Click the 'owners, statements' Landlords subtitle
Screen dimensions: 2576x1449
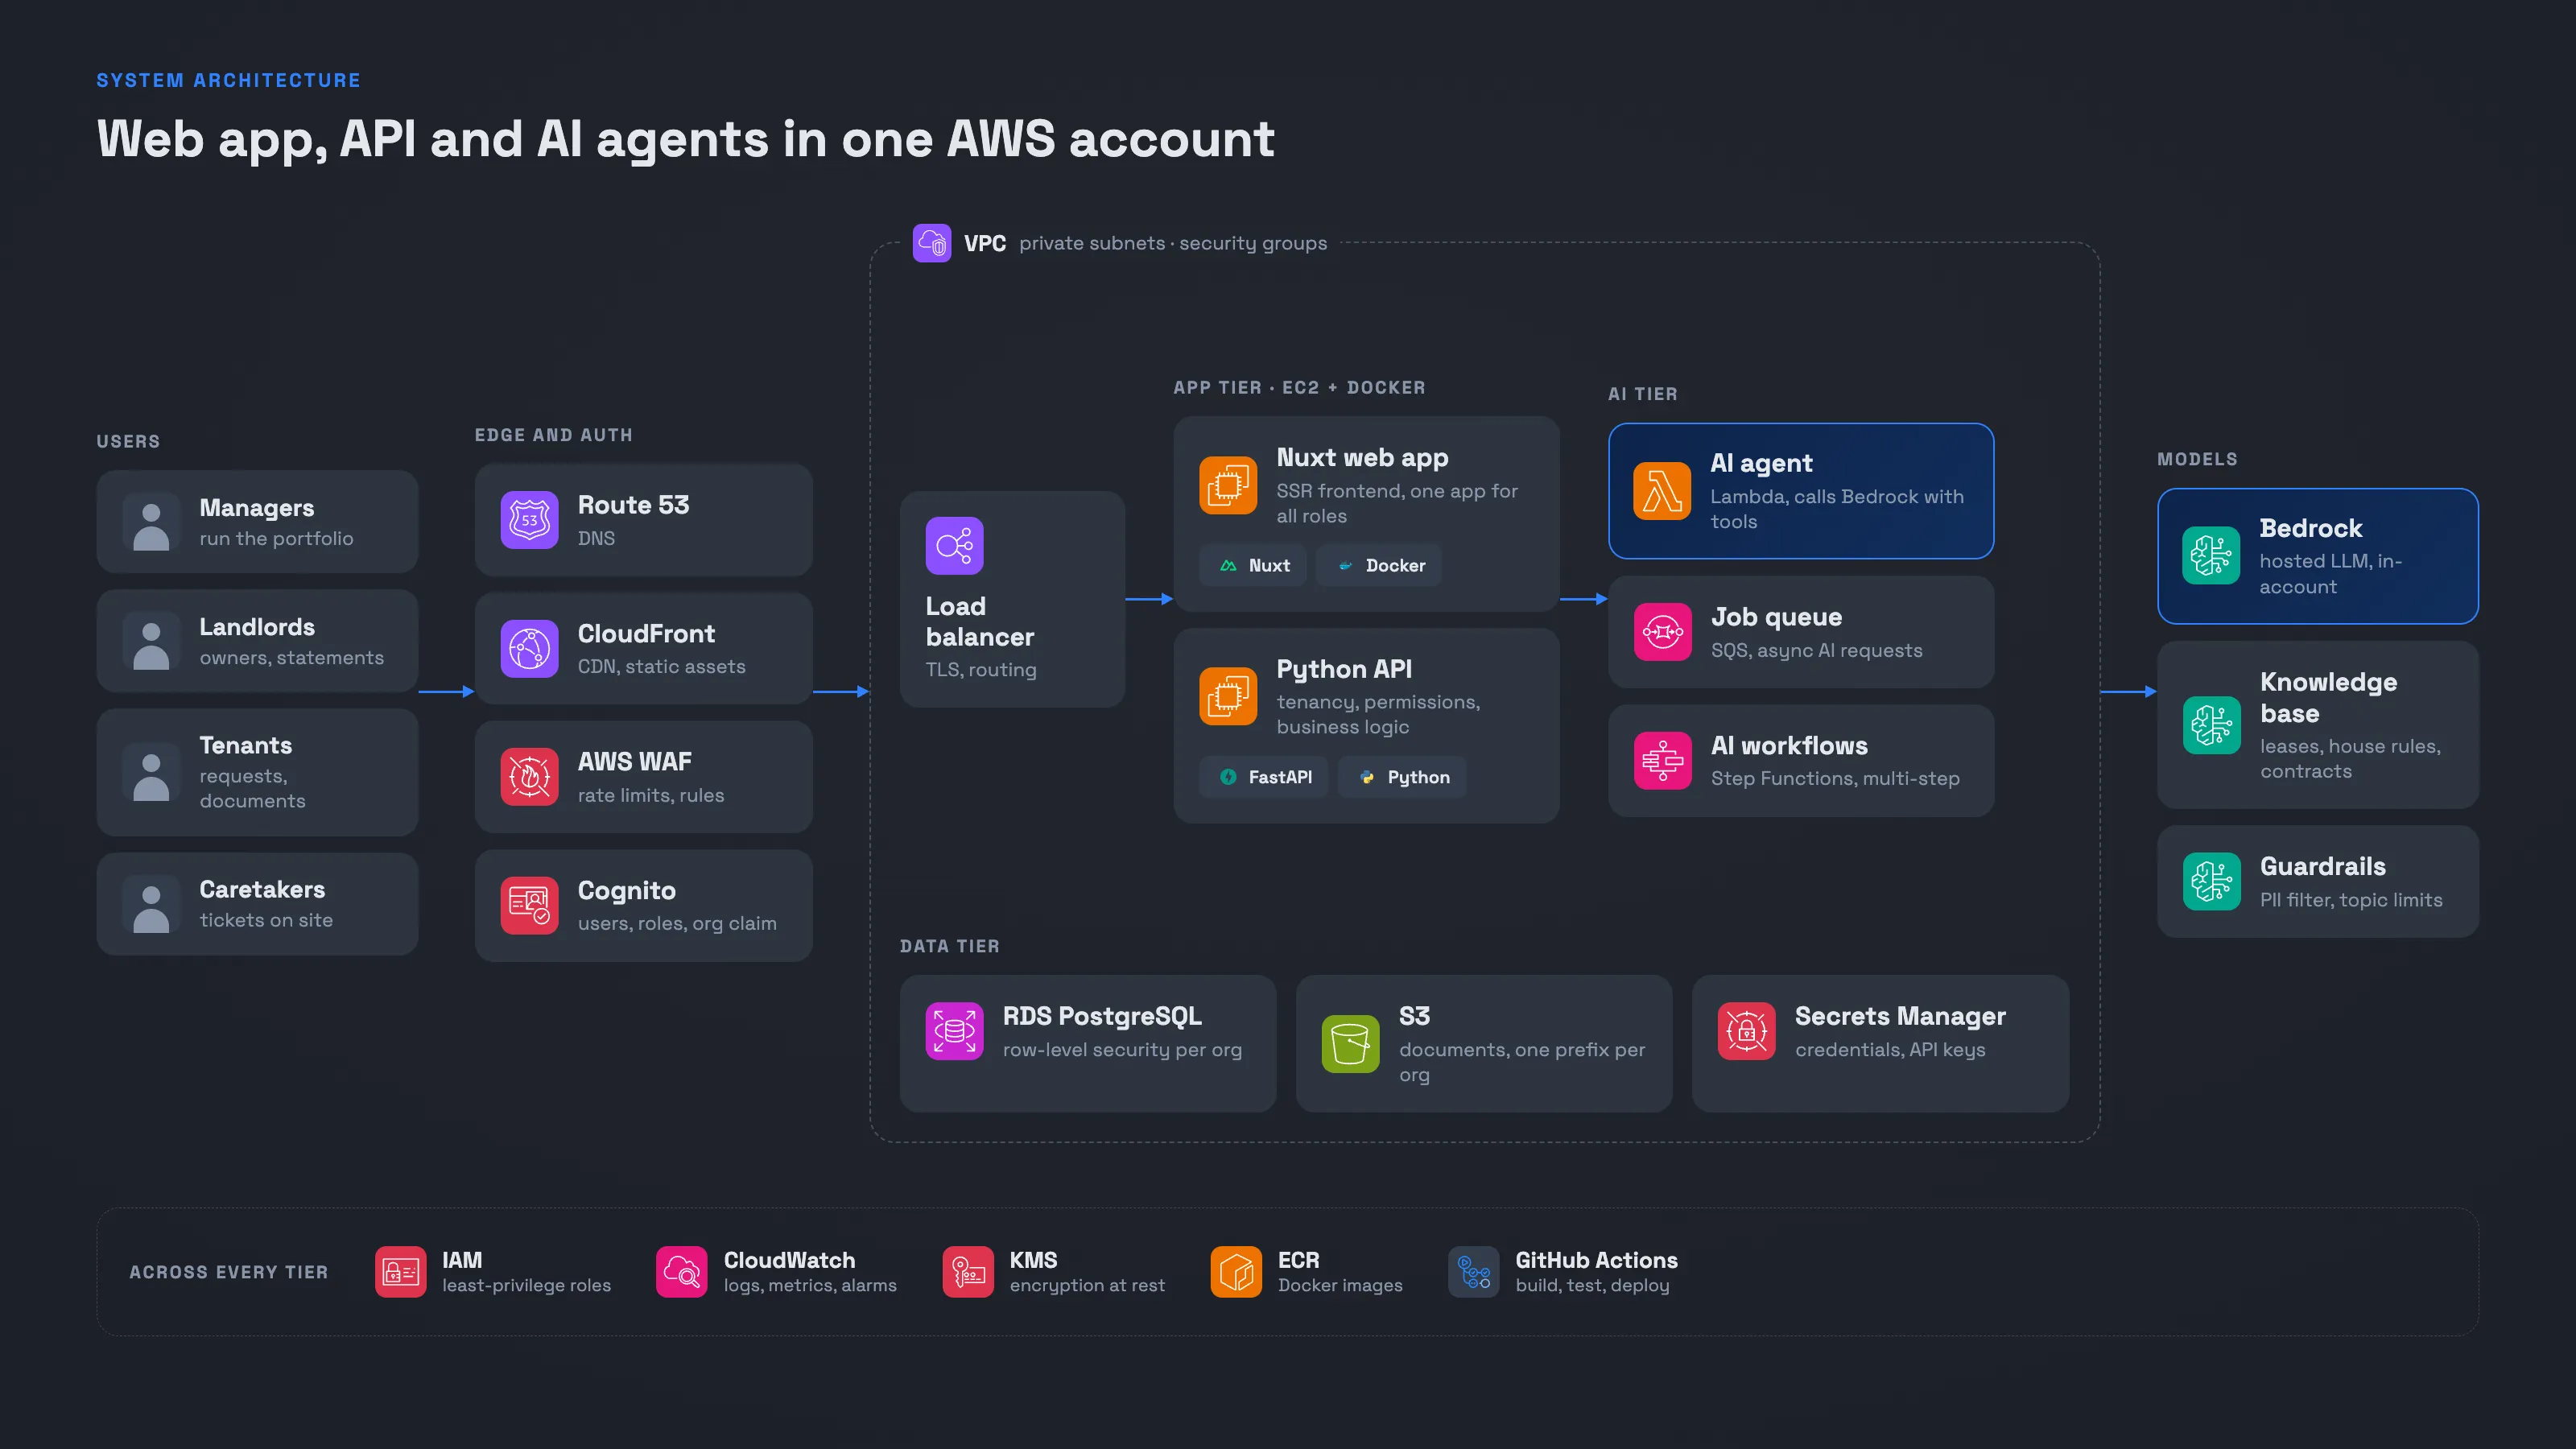click(291, 658)
